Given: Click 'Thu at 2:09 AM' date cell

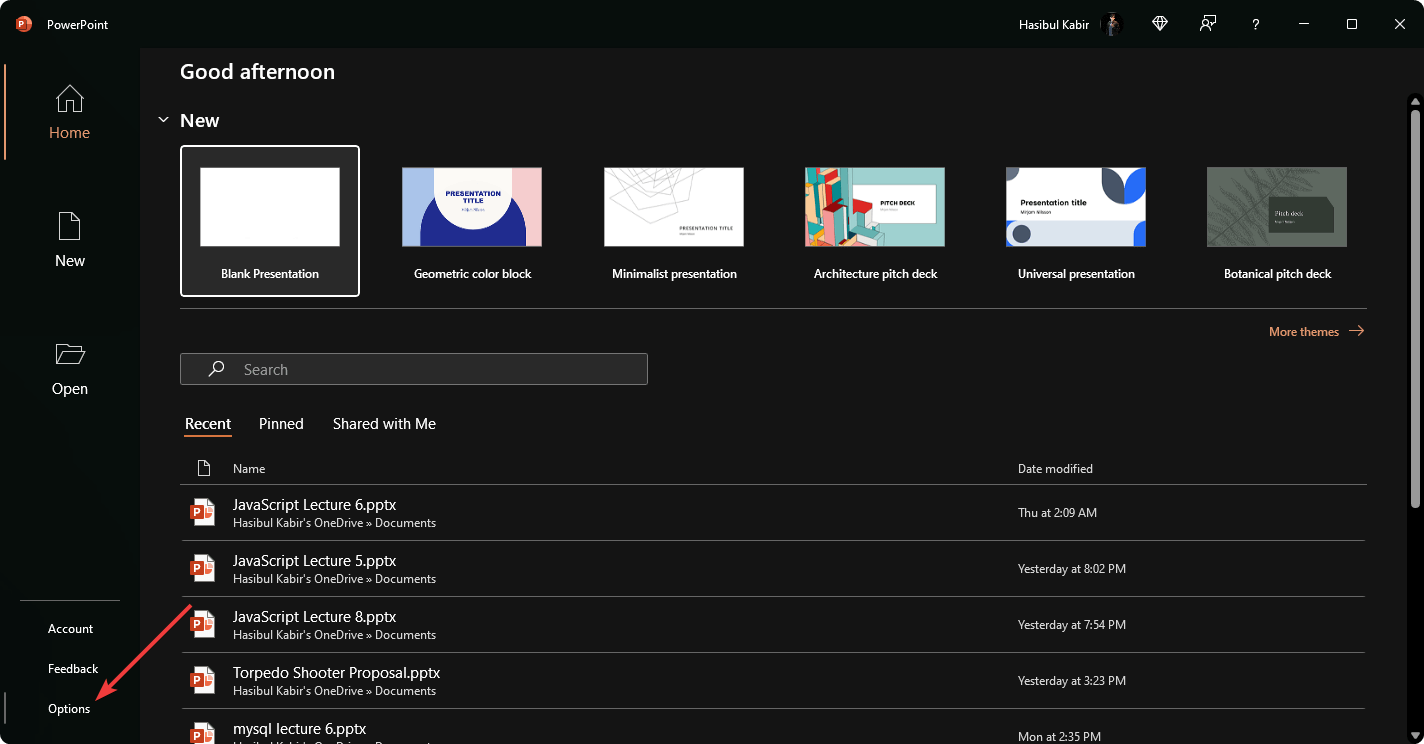Looking at the screenshot, I should 1057,513.
